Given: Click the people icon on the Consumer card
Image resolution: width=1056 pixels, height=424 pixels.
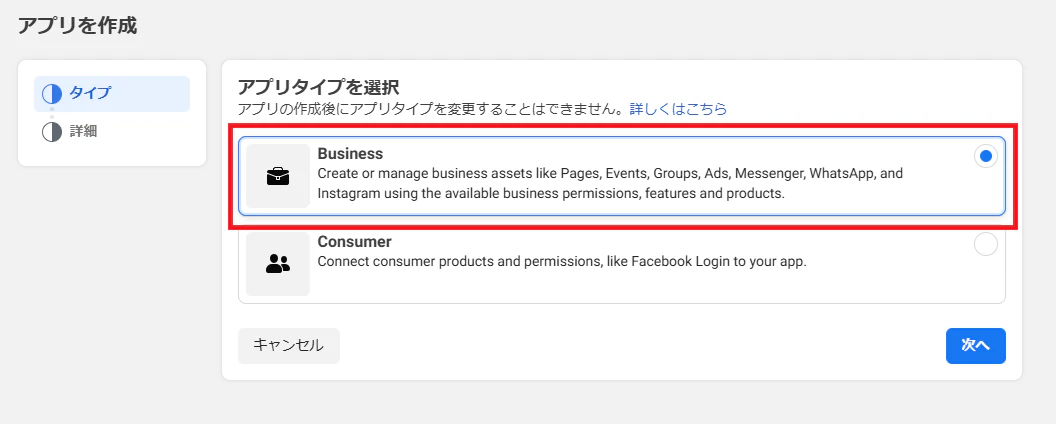Looking at the screenshot, I should pyautogui.click(x=277, y=264).
